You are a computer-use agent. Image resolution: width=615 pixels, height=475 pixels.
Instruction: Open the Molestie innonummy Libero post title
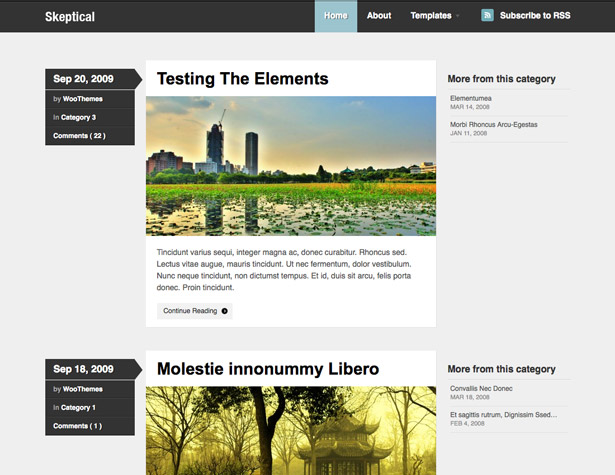pyautogui.click(x=268, y=369)
